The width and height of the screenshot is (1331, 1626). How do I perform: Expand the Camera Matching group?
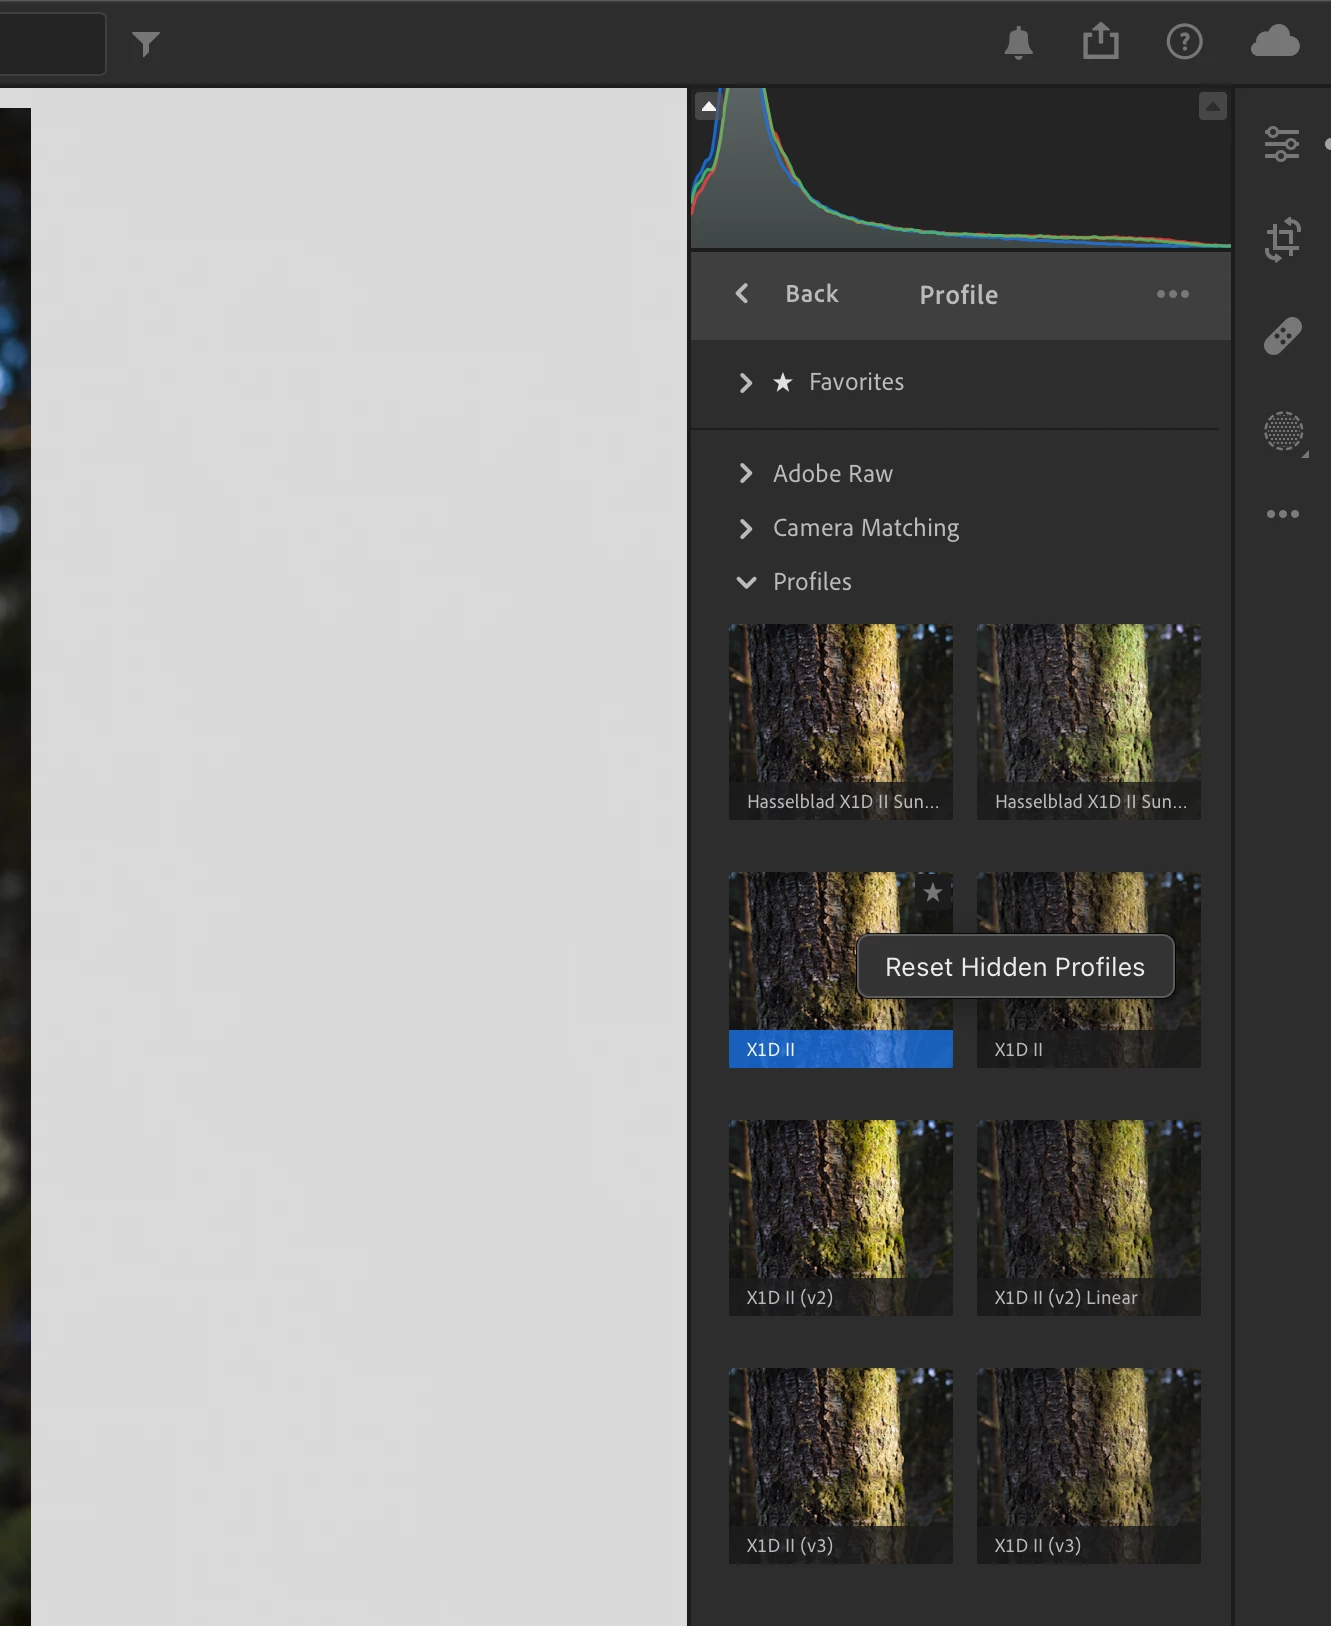(x=745, y=529)
